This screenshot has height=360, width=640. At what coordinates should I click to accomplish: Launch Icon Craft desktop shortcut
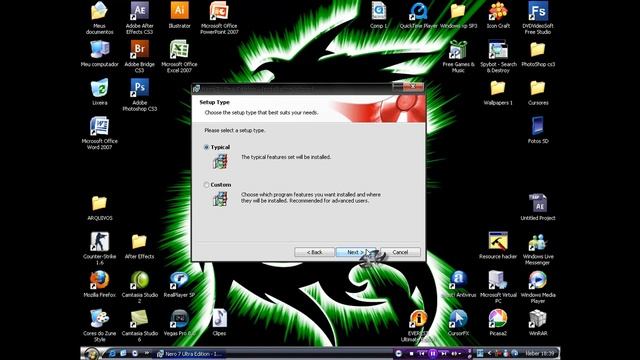[x=498, y=15]
